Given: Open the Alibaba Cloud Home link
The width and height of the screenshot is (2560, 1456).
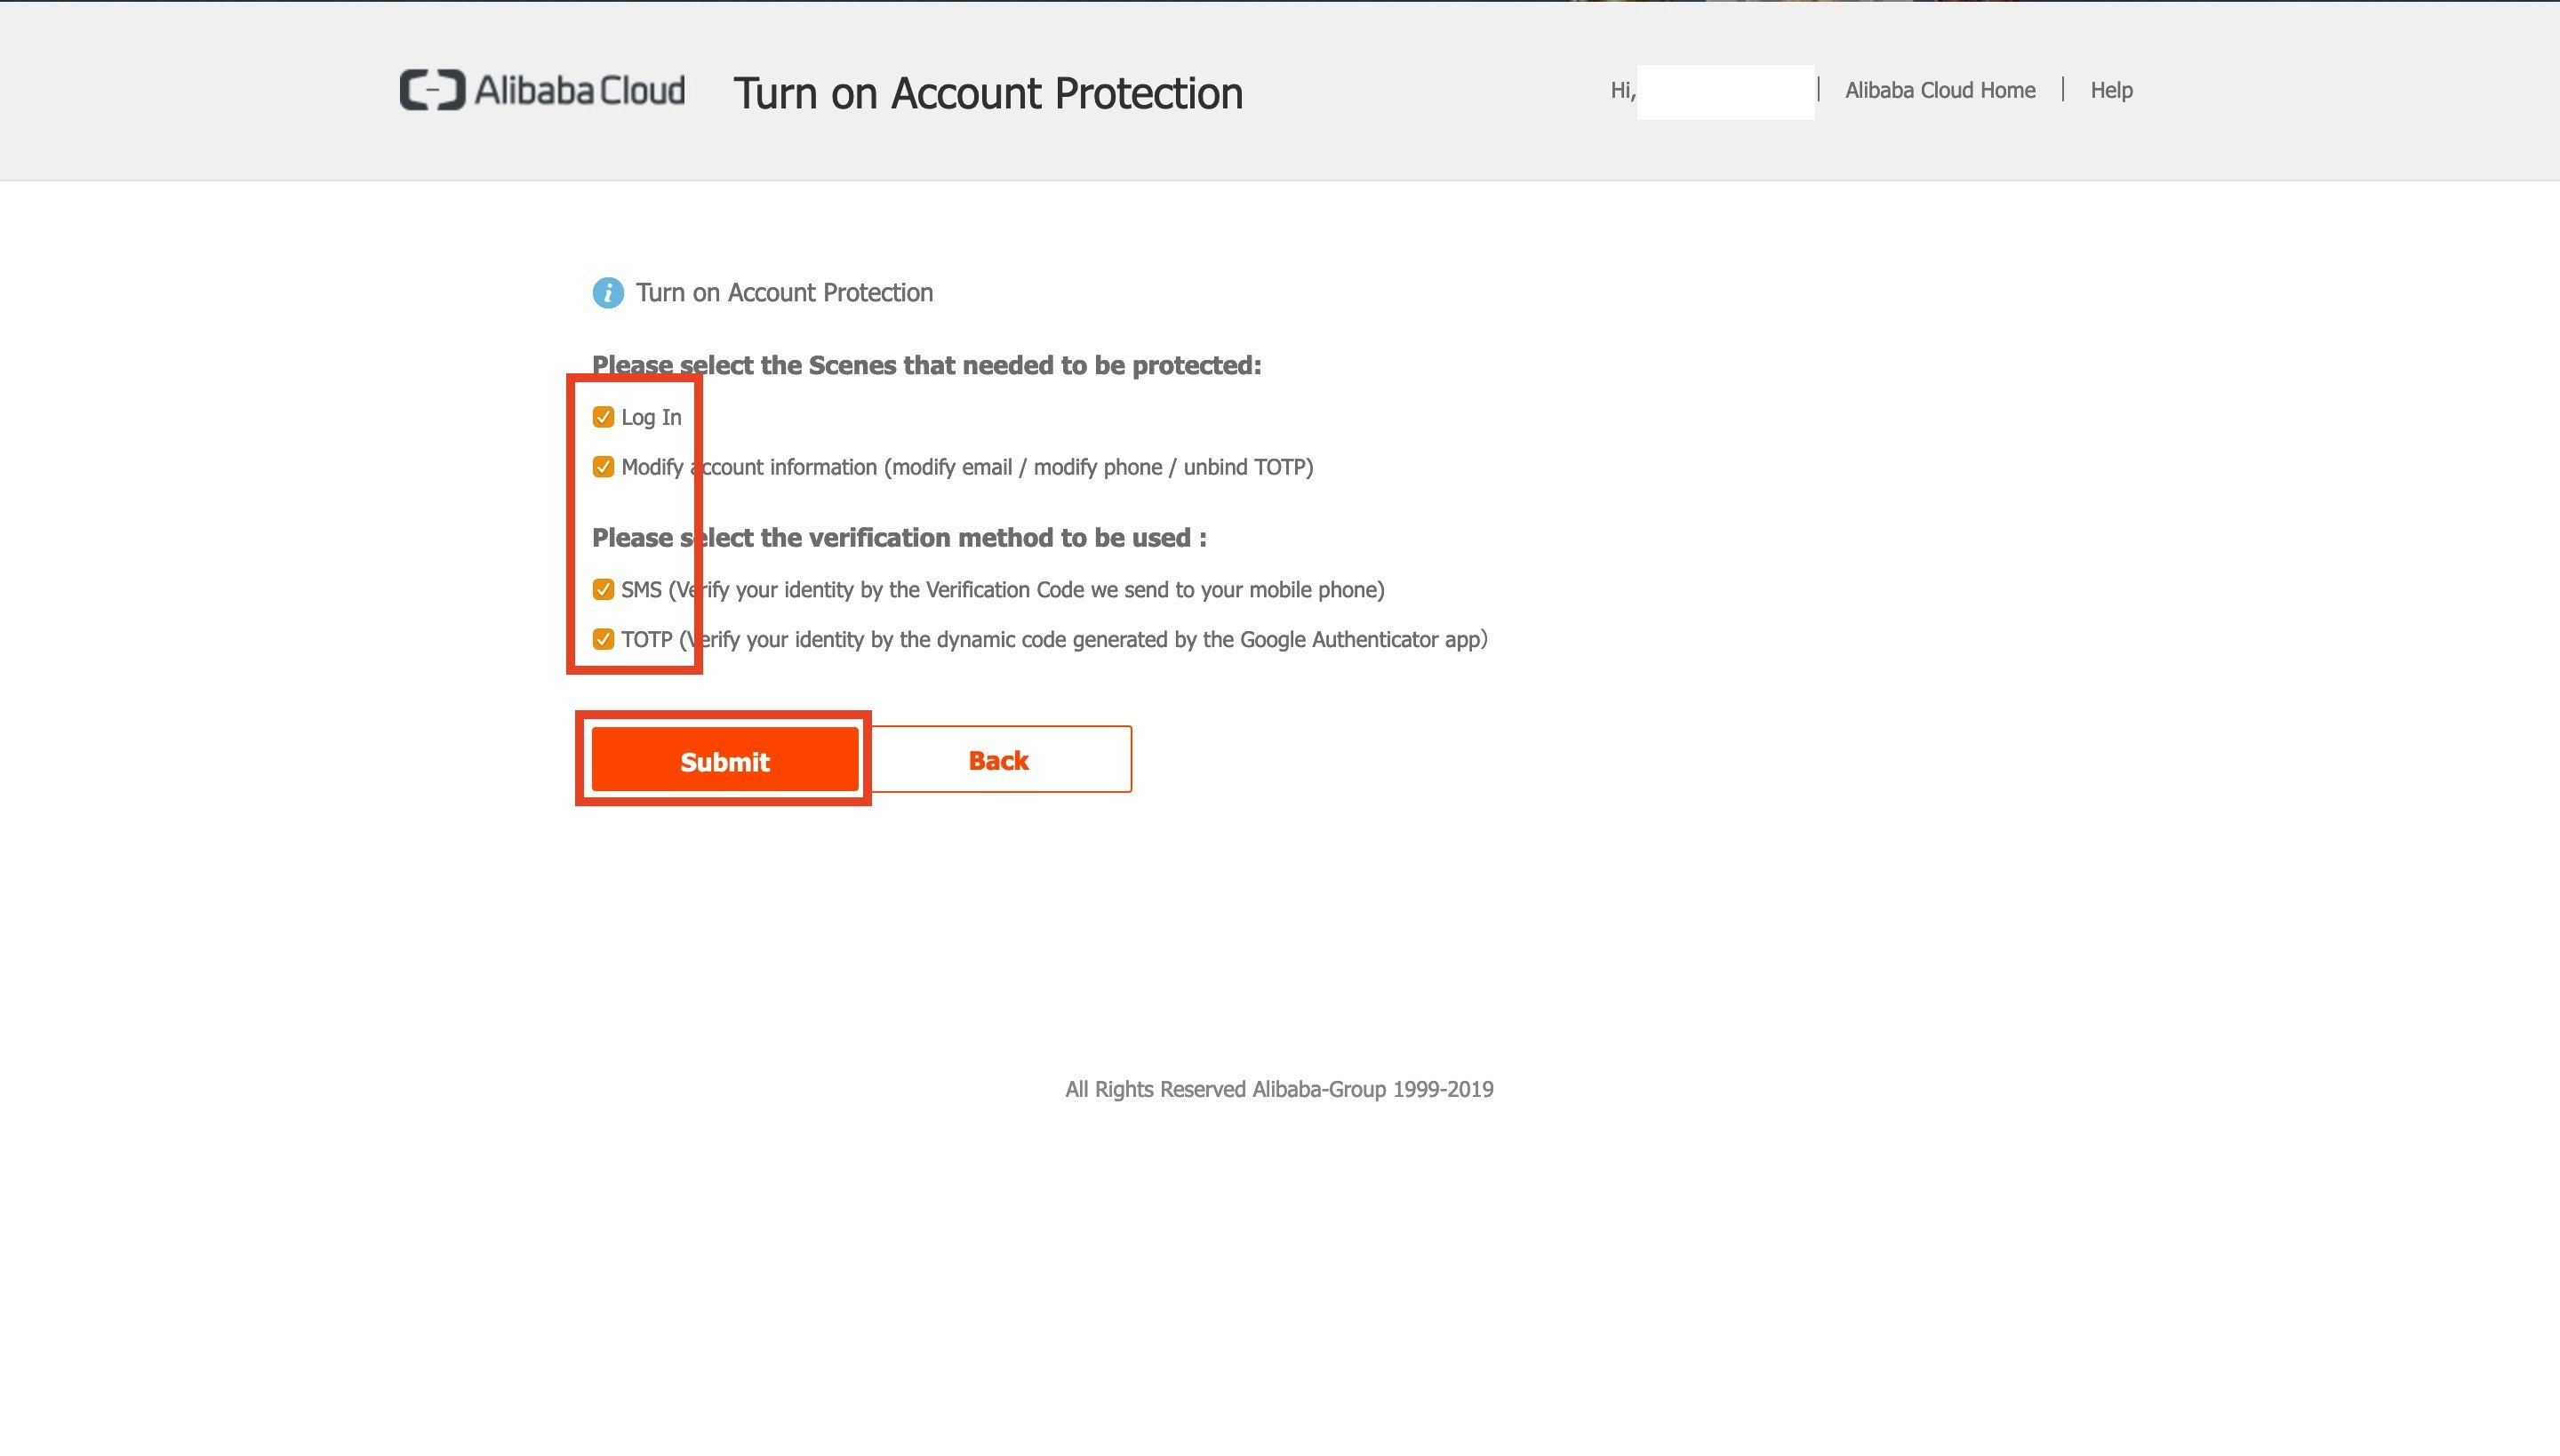Looking at the screenshot, I should (x=1940, y=91).
